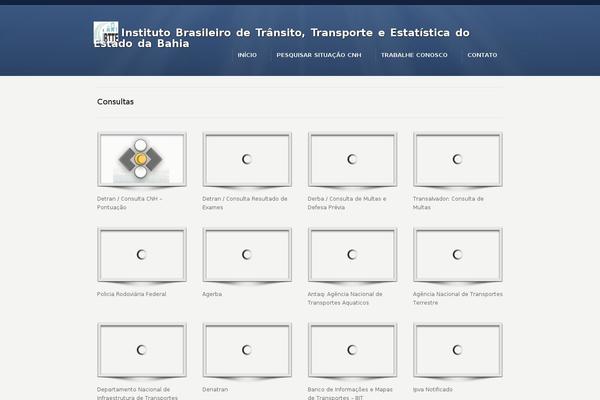Click the Derba Consulta de Multas thumbnail
600x400 pixels.
[352, 159]
